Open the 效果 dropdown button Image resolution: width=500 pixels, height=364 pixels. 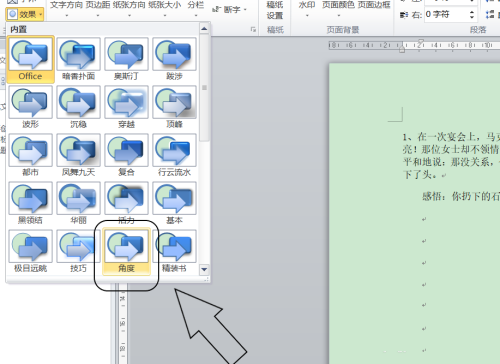[x=25, y=14]
